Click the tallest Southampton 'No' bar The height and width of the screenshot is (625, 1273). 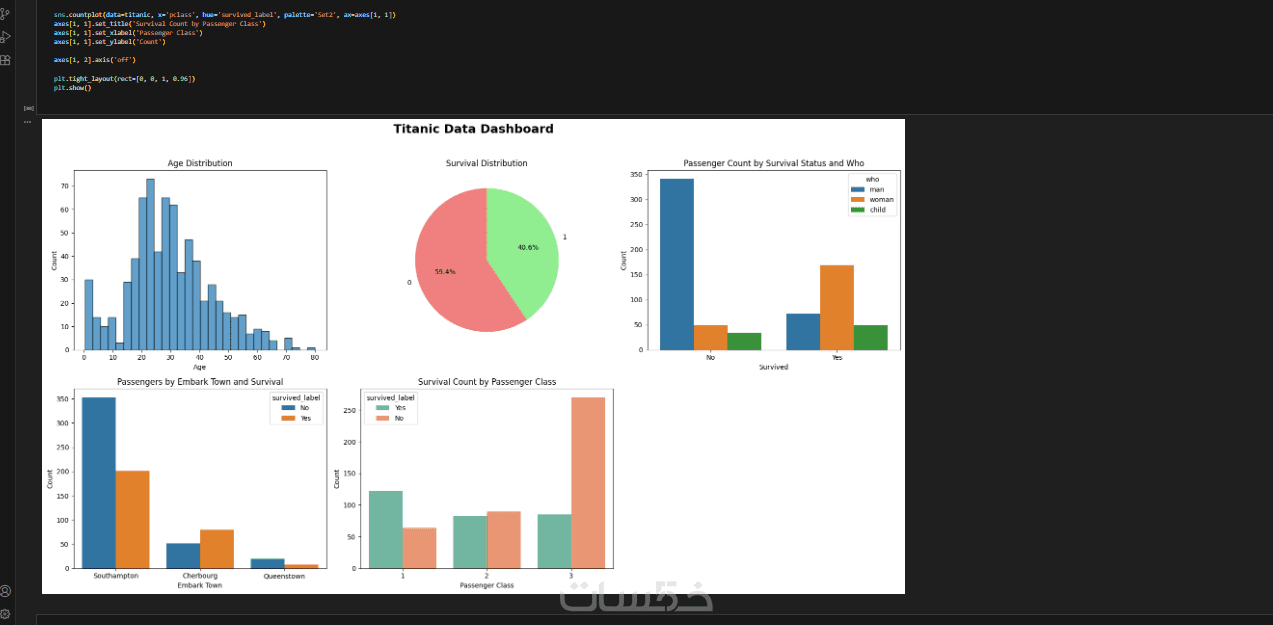coord(99,483)
